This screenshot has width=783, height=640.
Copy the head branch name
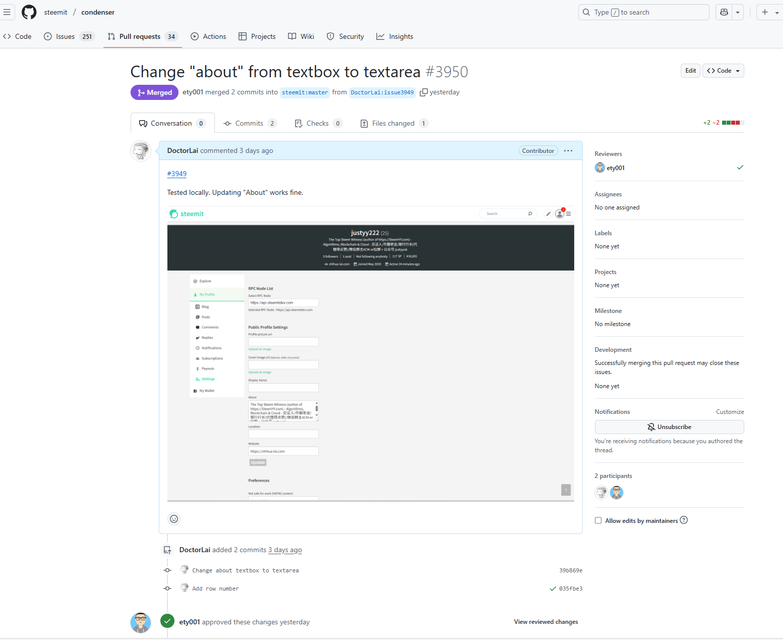pos(423,92)
